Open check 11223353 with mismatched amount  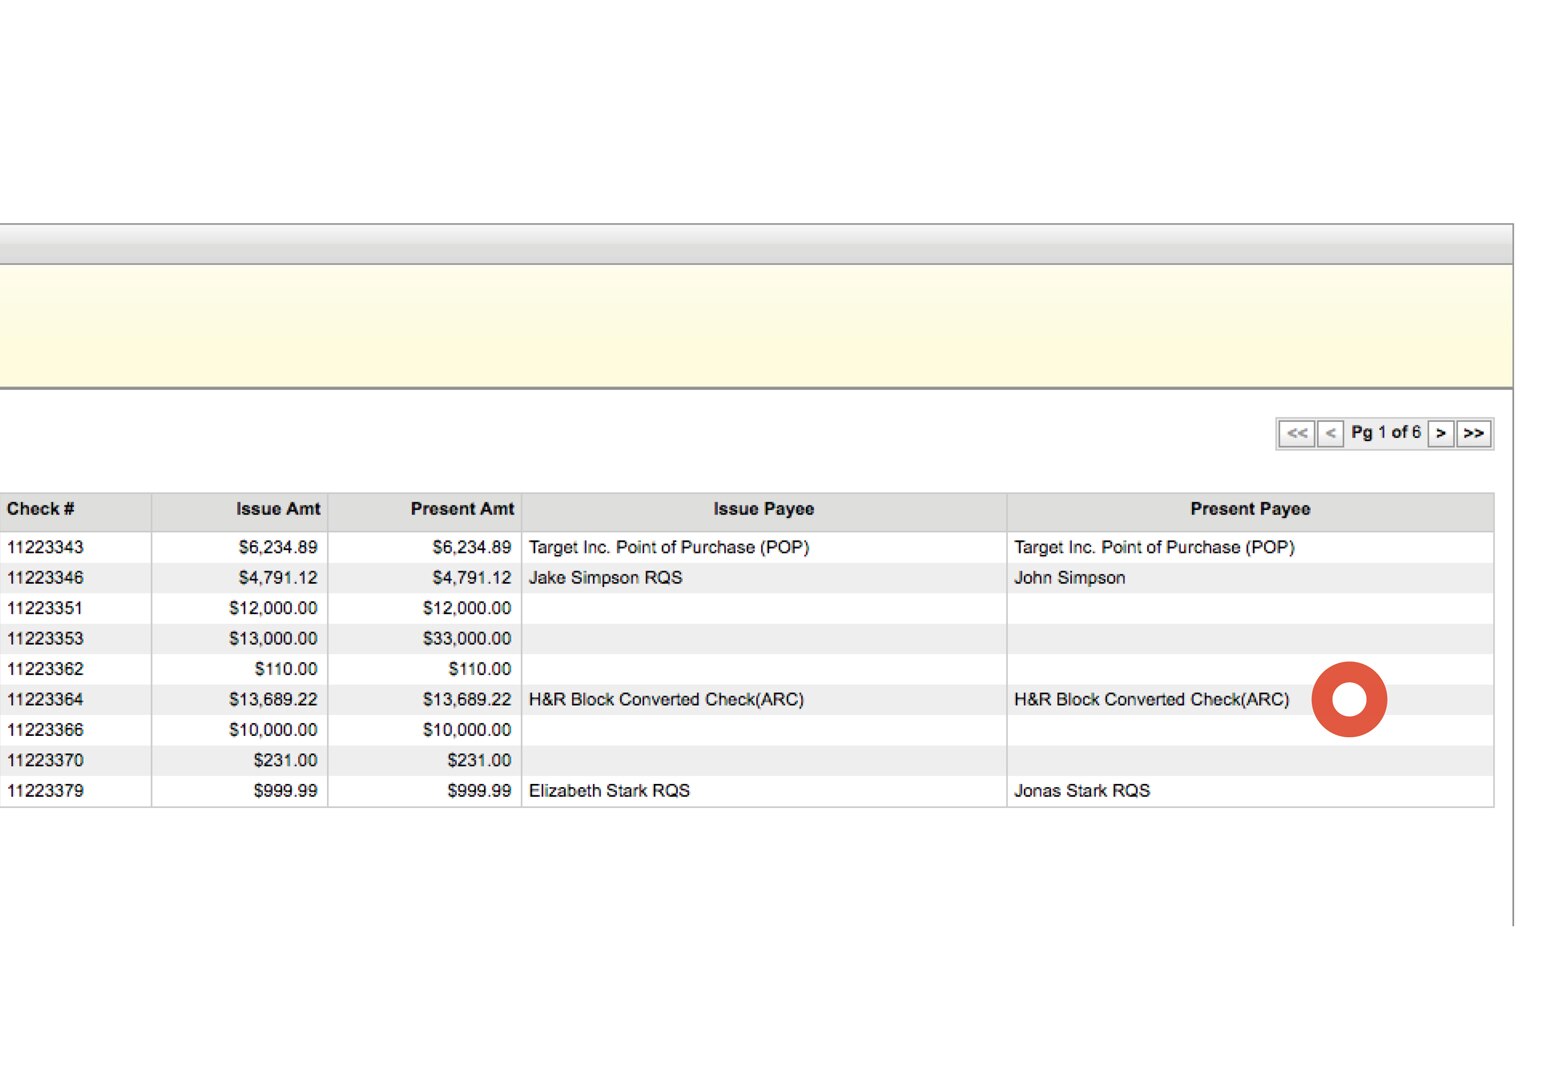click(x=45, y=638)
